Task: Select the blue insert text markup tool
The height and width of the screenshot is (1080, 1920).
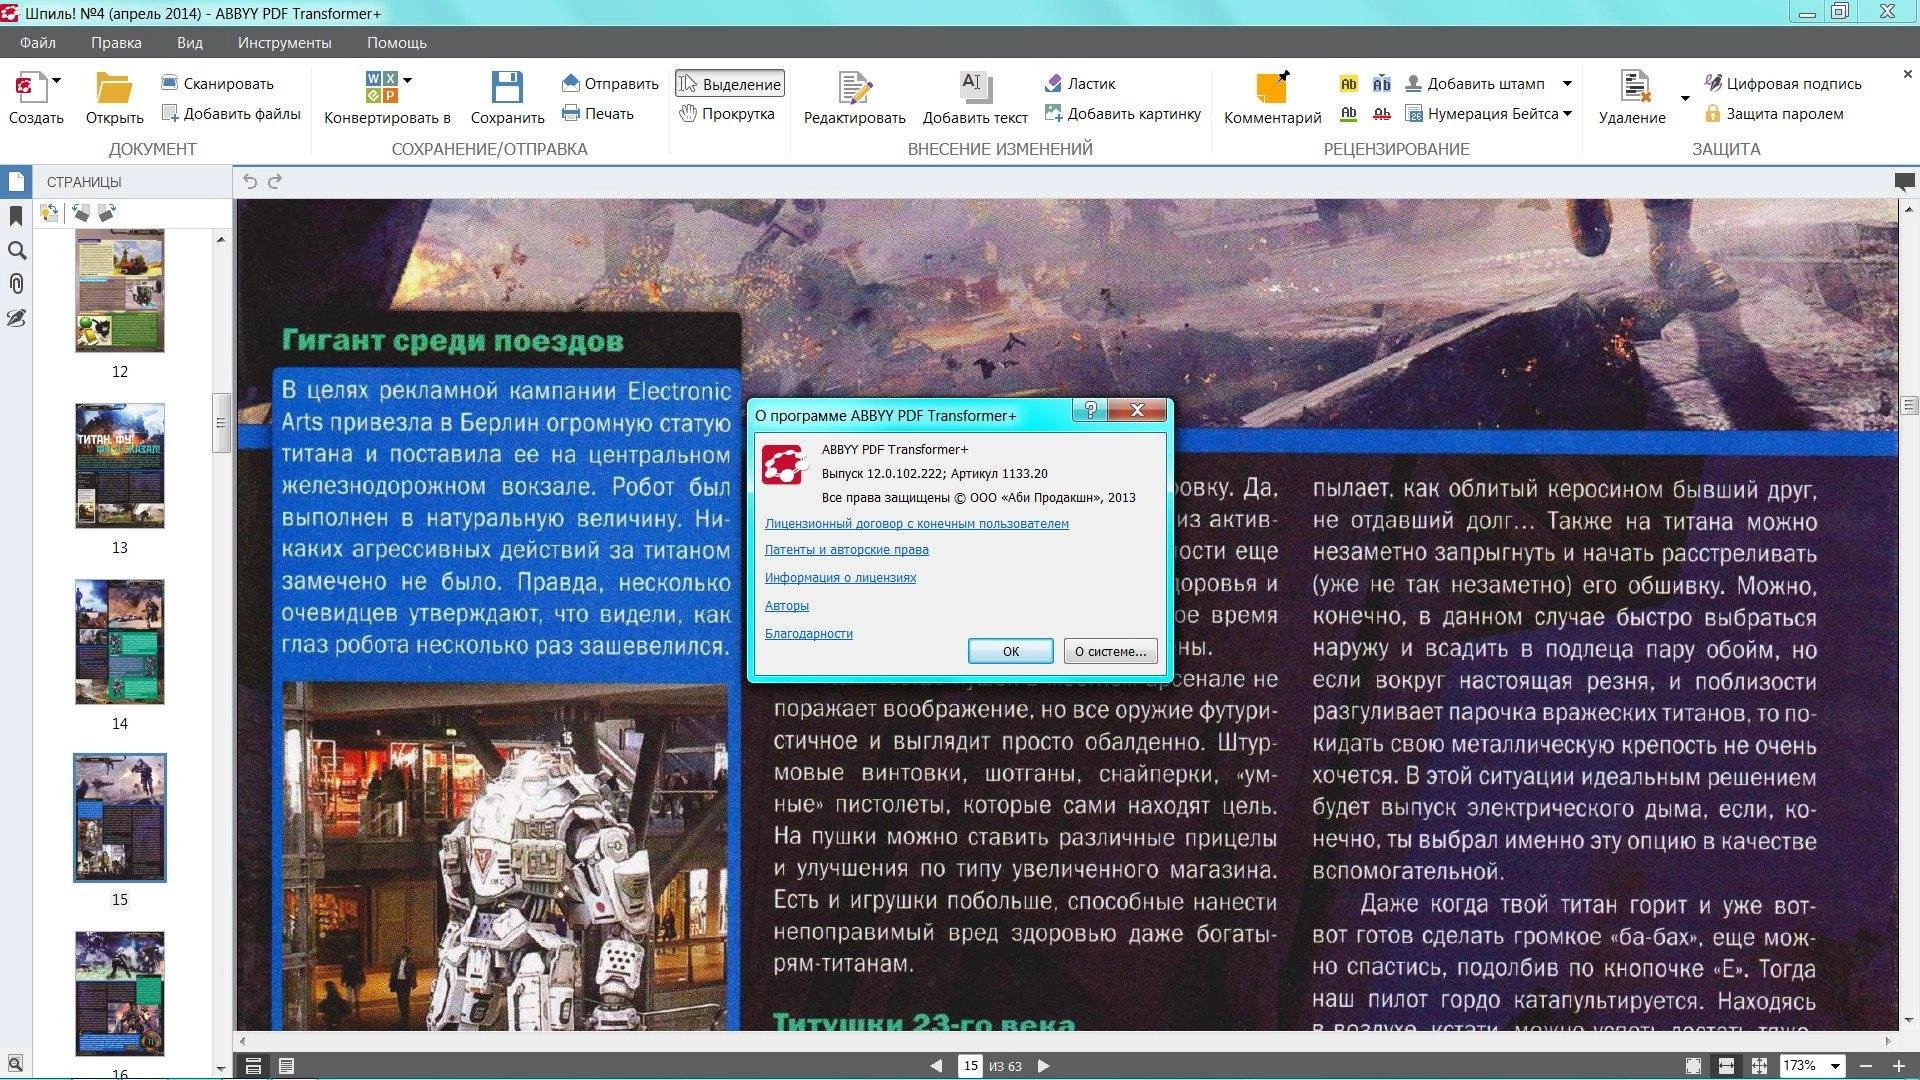Action: [x=1382, y=84]
